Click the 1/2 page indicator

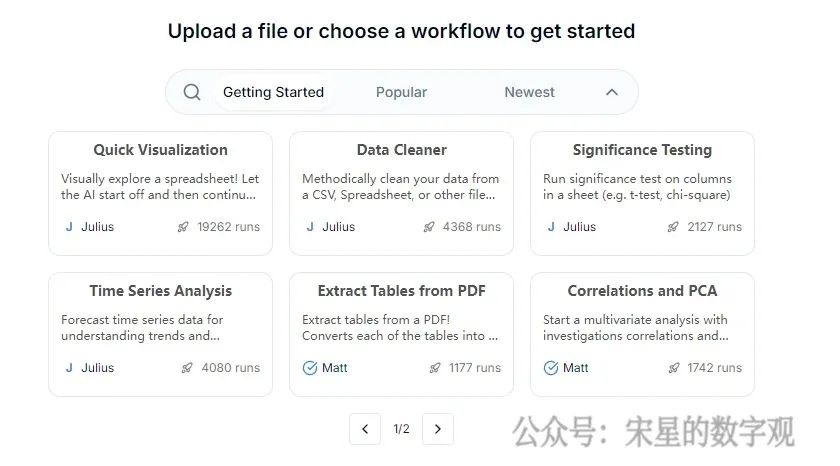401,429
